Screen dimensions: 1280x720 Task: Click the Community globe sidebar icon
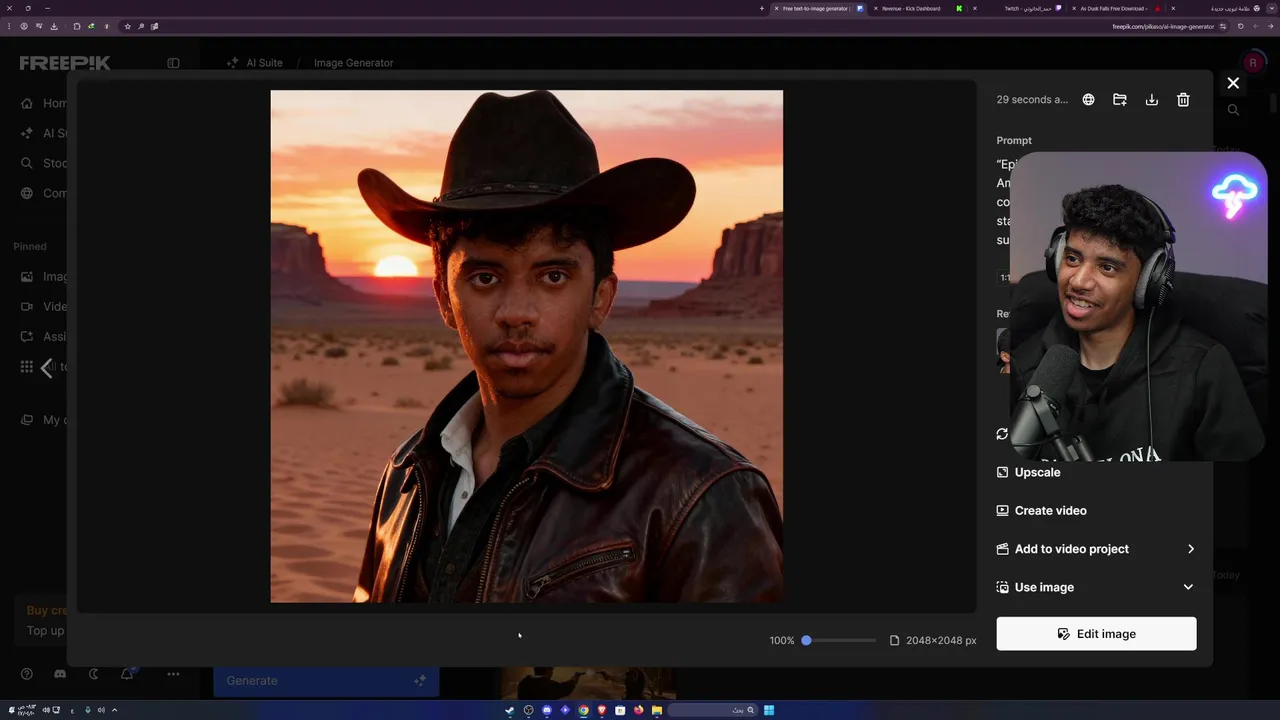tap(27, 193)
